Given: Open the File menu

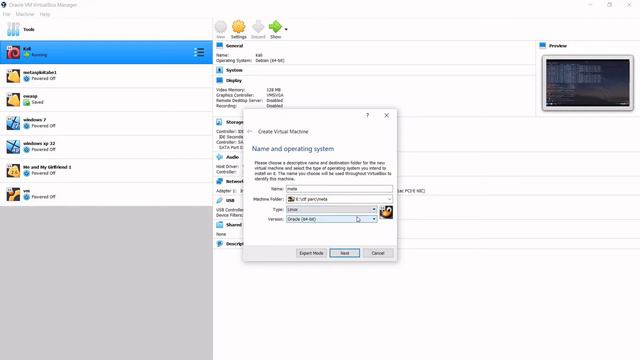Looking at the screenshot, I should coord(7,14).
